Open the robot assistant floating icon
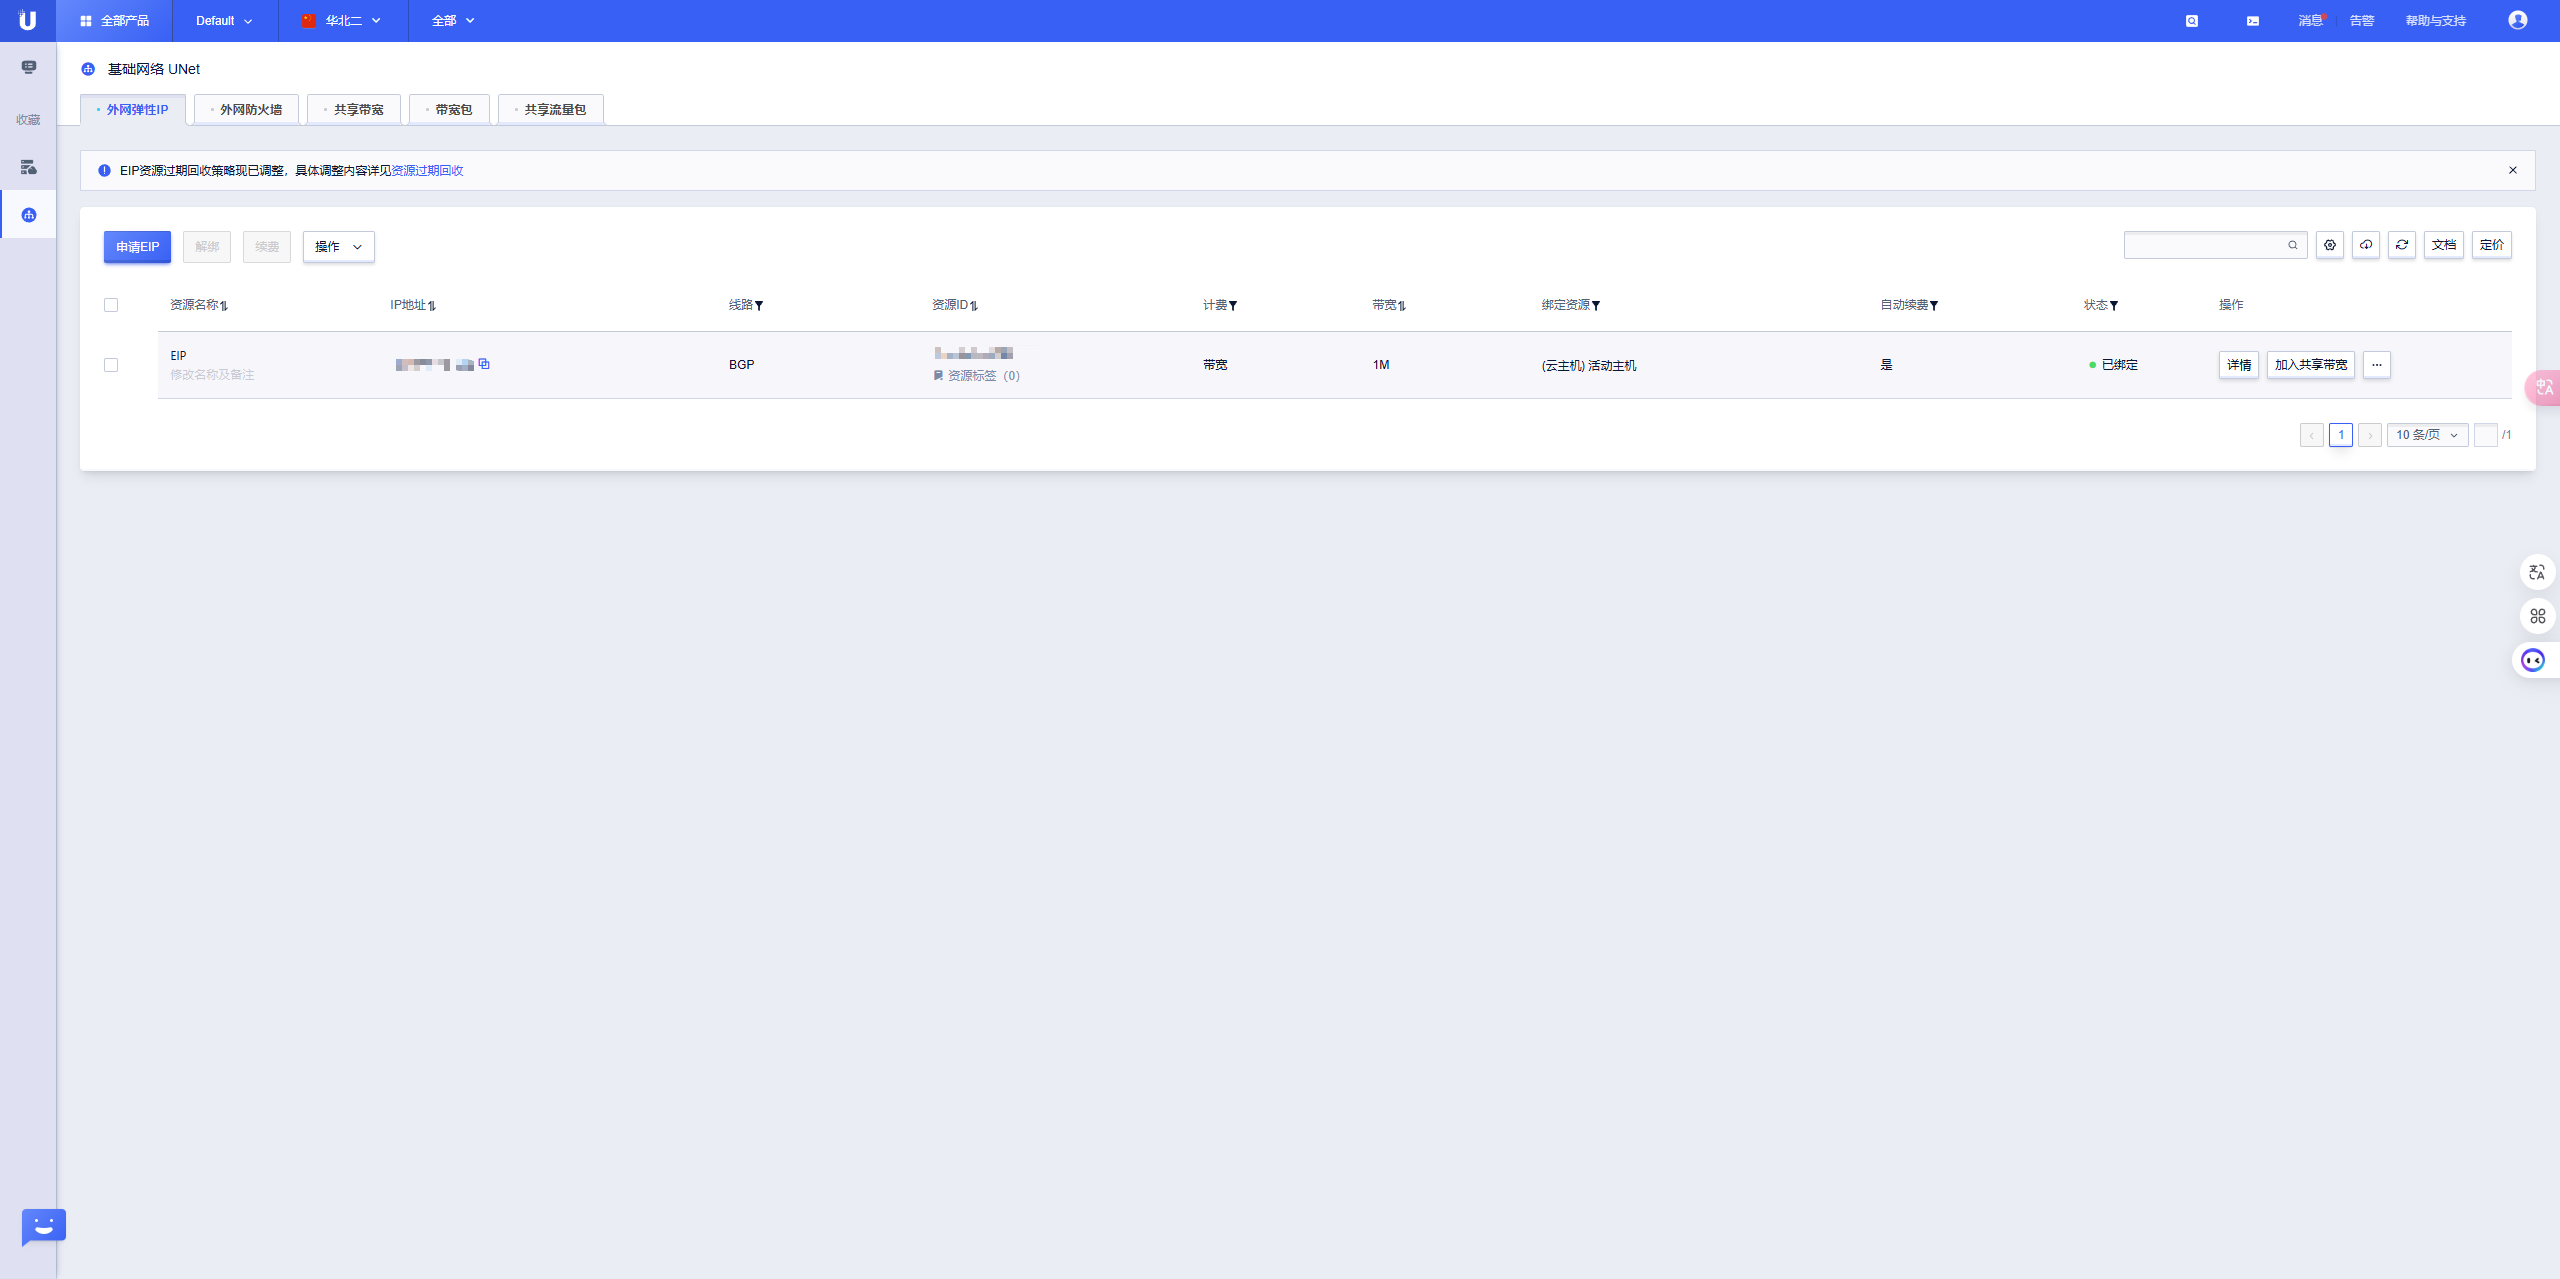Screen dimensions: 2560x1279 coord(2535,660)
